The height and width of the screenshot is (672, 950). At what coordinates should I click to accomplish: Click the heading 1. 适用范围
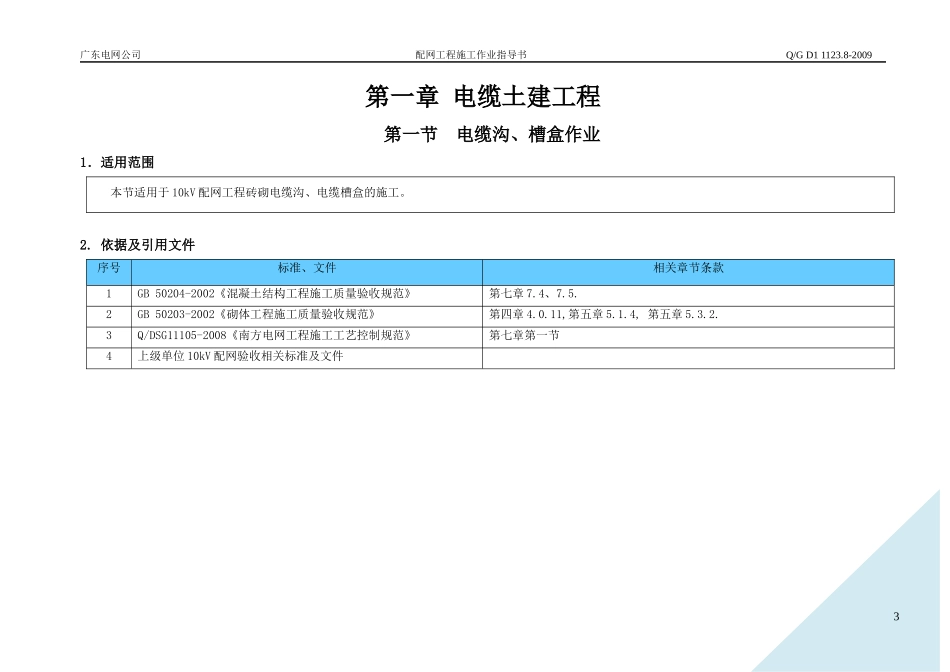point(117,162)
